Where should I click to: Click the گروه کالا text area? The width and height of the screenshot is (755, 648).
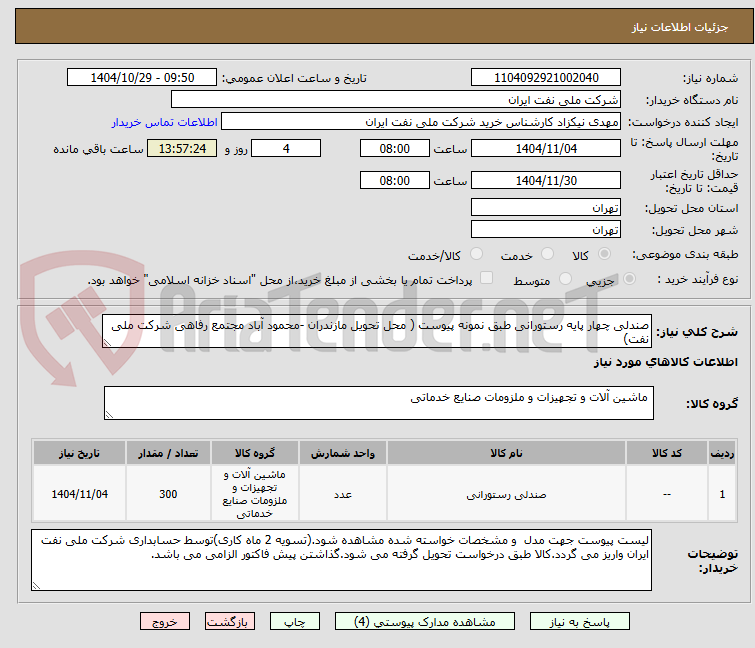pos(379,403)
